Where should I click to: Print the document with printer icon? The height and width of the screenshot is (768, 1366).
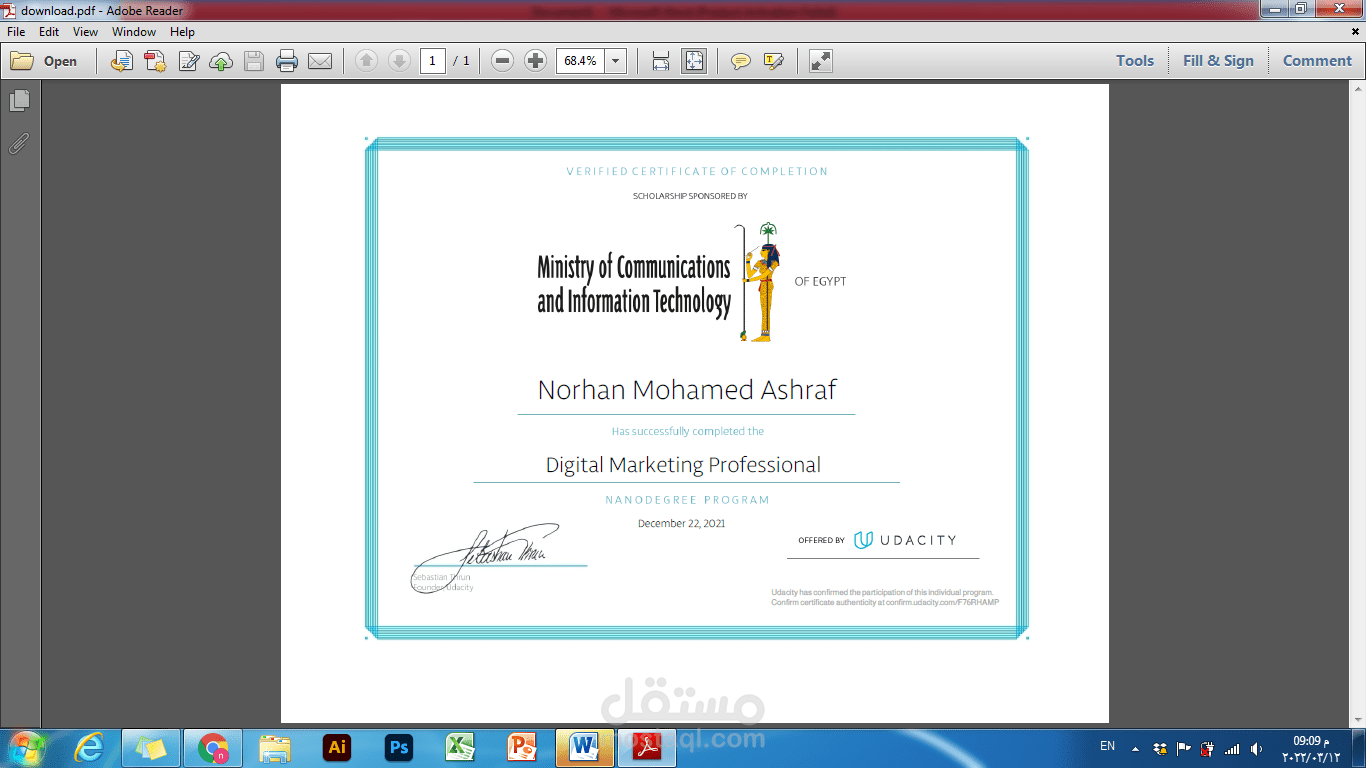[x=287, y=61]
